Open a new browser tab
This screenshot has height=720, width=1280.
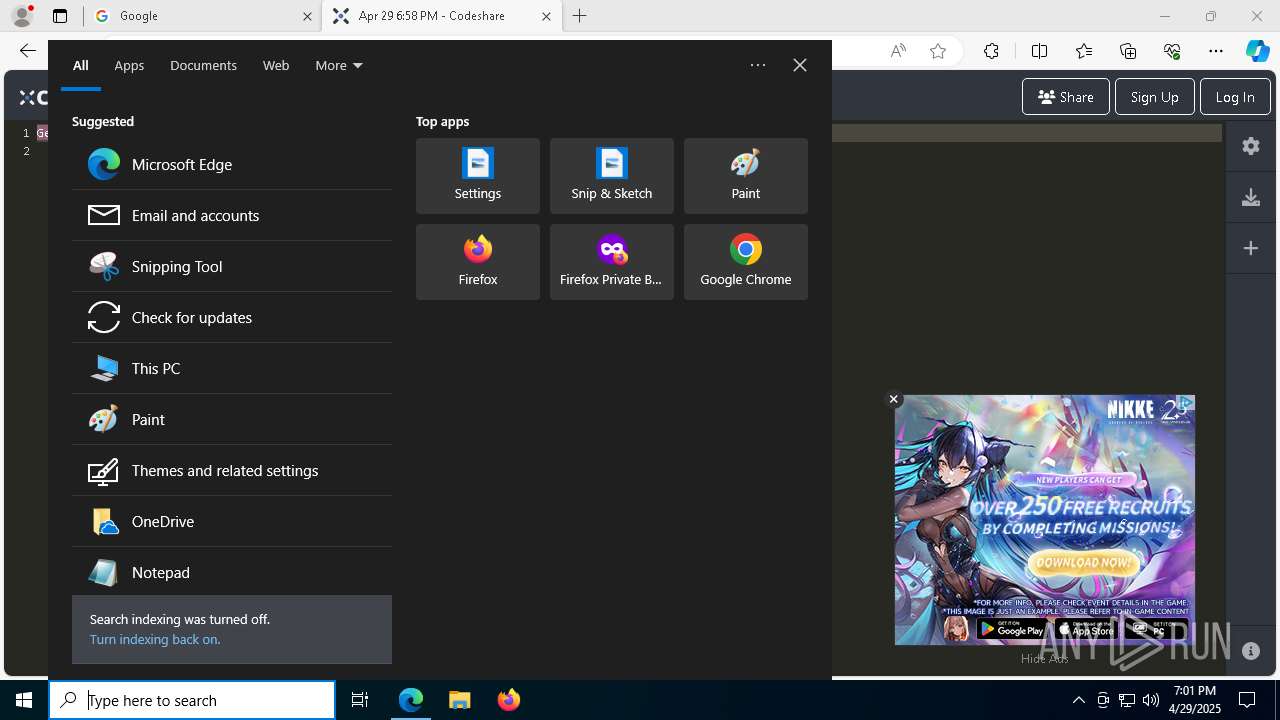[x=580, y=16]
